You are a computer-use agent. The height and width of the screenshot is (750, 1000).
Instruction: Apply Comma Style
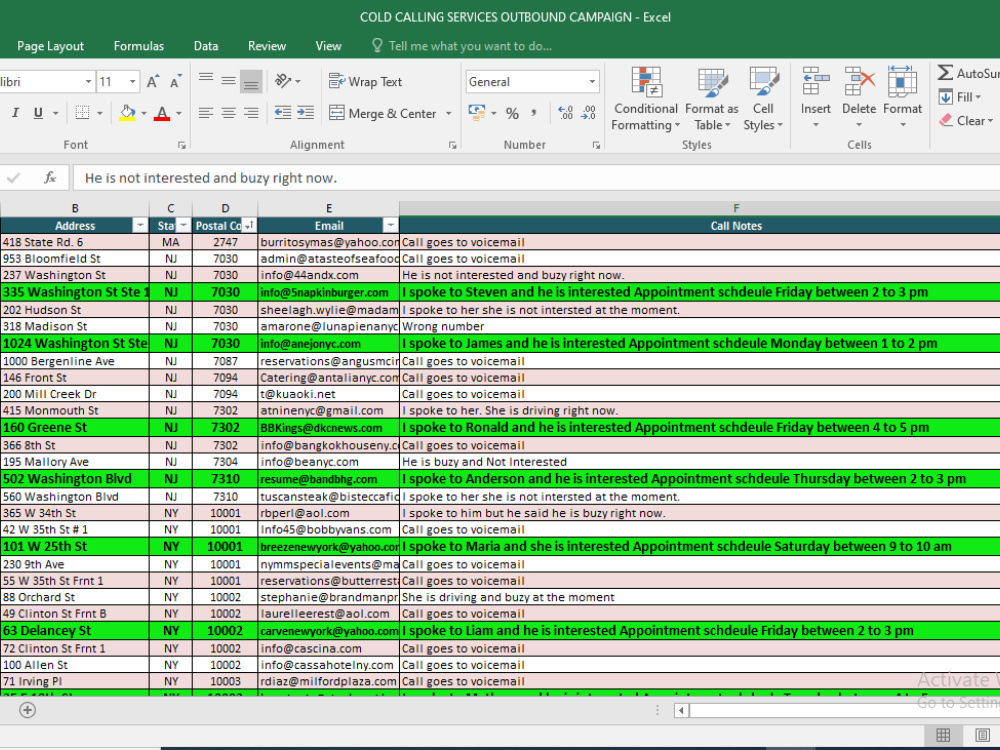pos(534,113)
